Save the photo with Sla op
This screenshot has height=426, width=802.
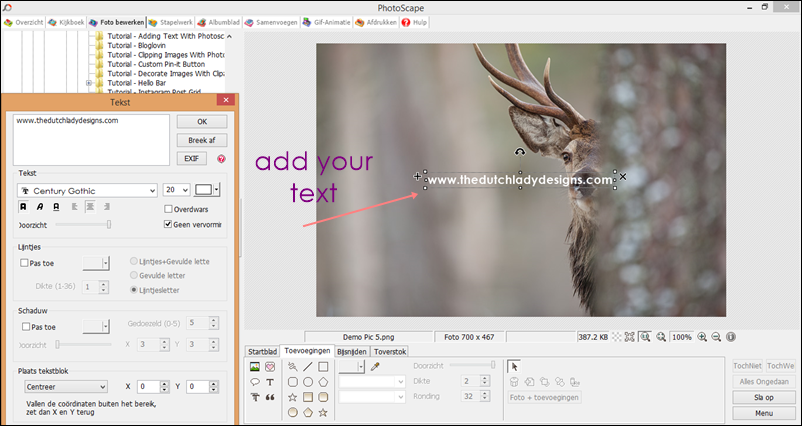[x=764, y=397]
